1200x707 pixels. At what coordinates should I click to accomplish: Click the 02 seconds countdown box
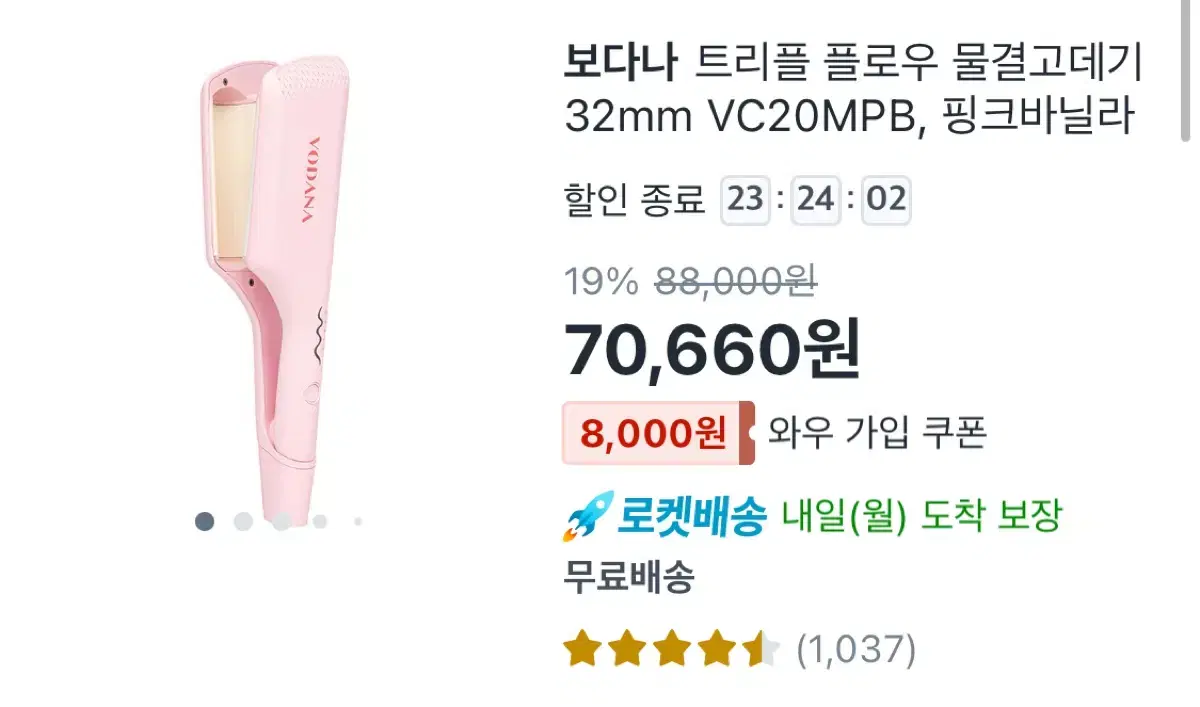[886, 200]
